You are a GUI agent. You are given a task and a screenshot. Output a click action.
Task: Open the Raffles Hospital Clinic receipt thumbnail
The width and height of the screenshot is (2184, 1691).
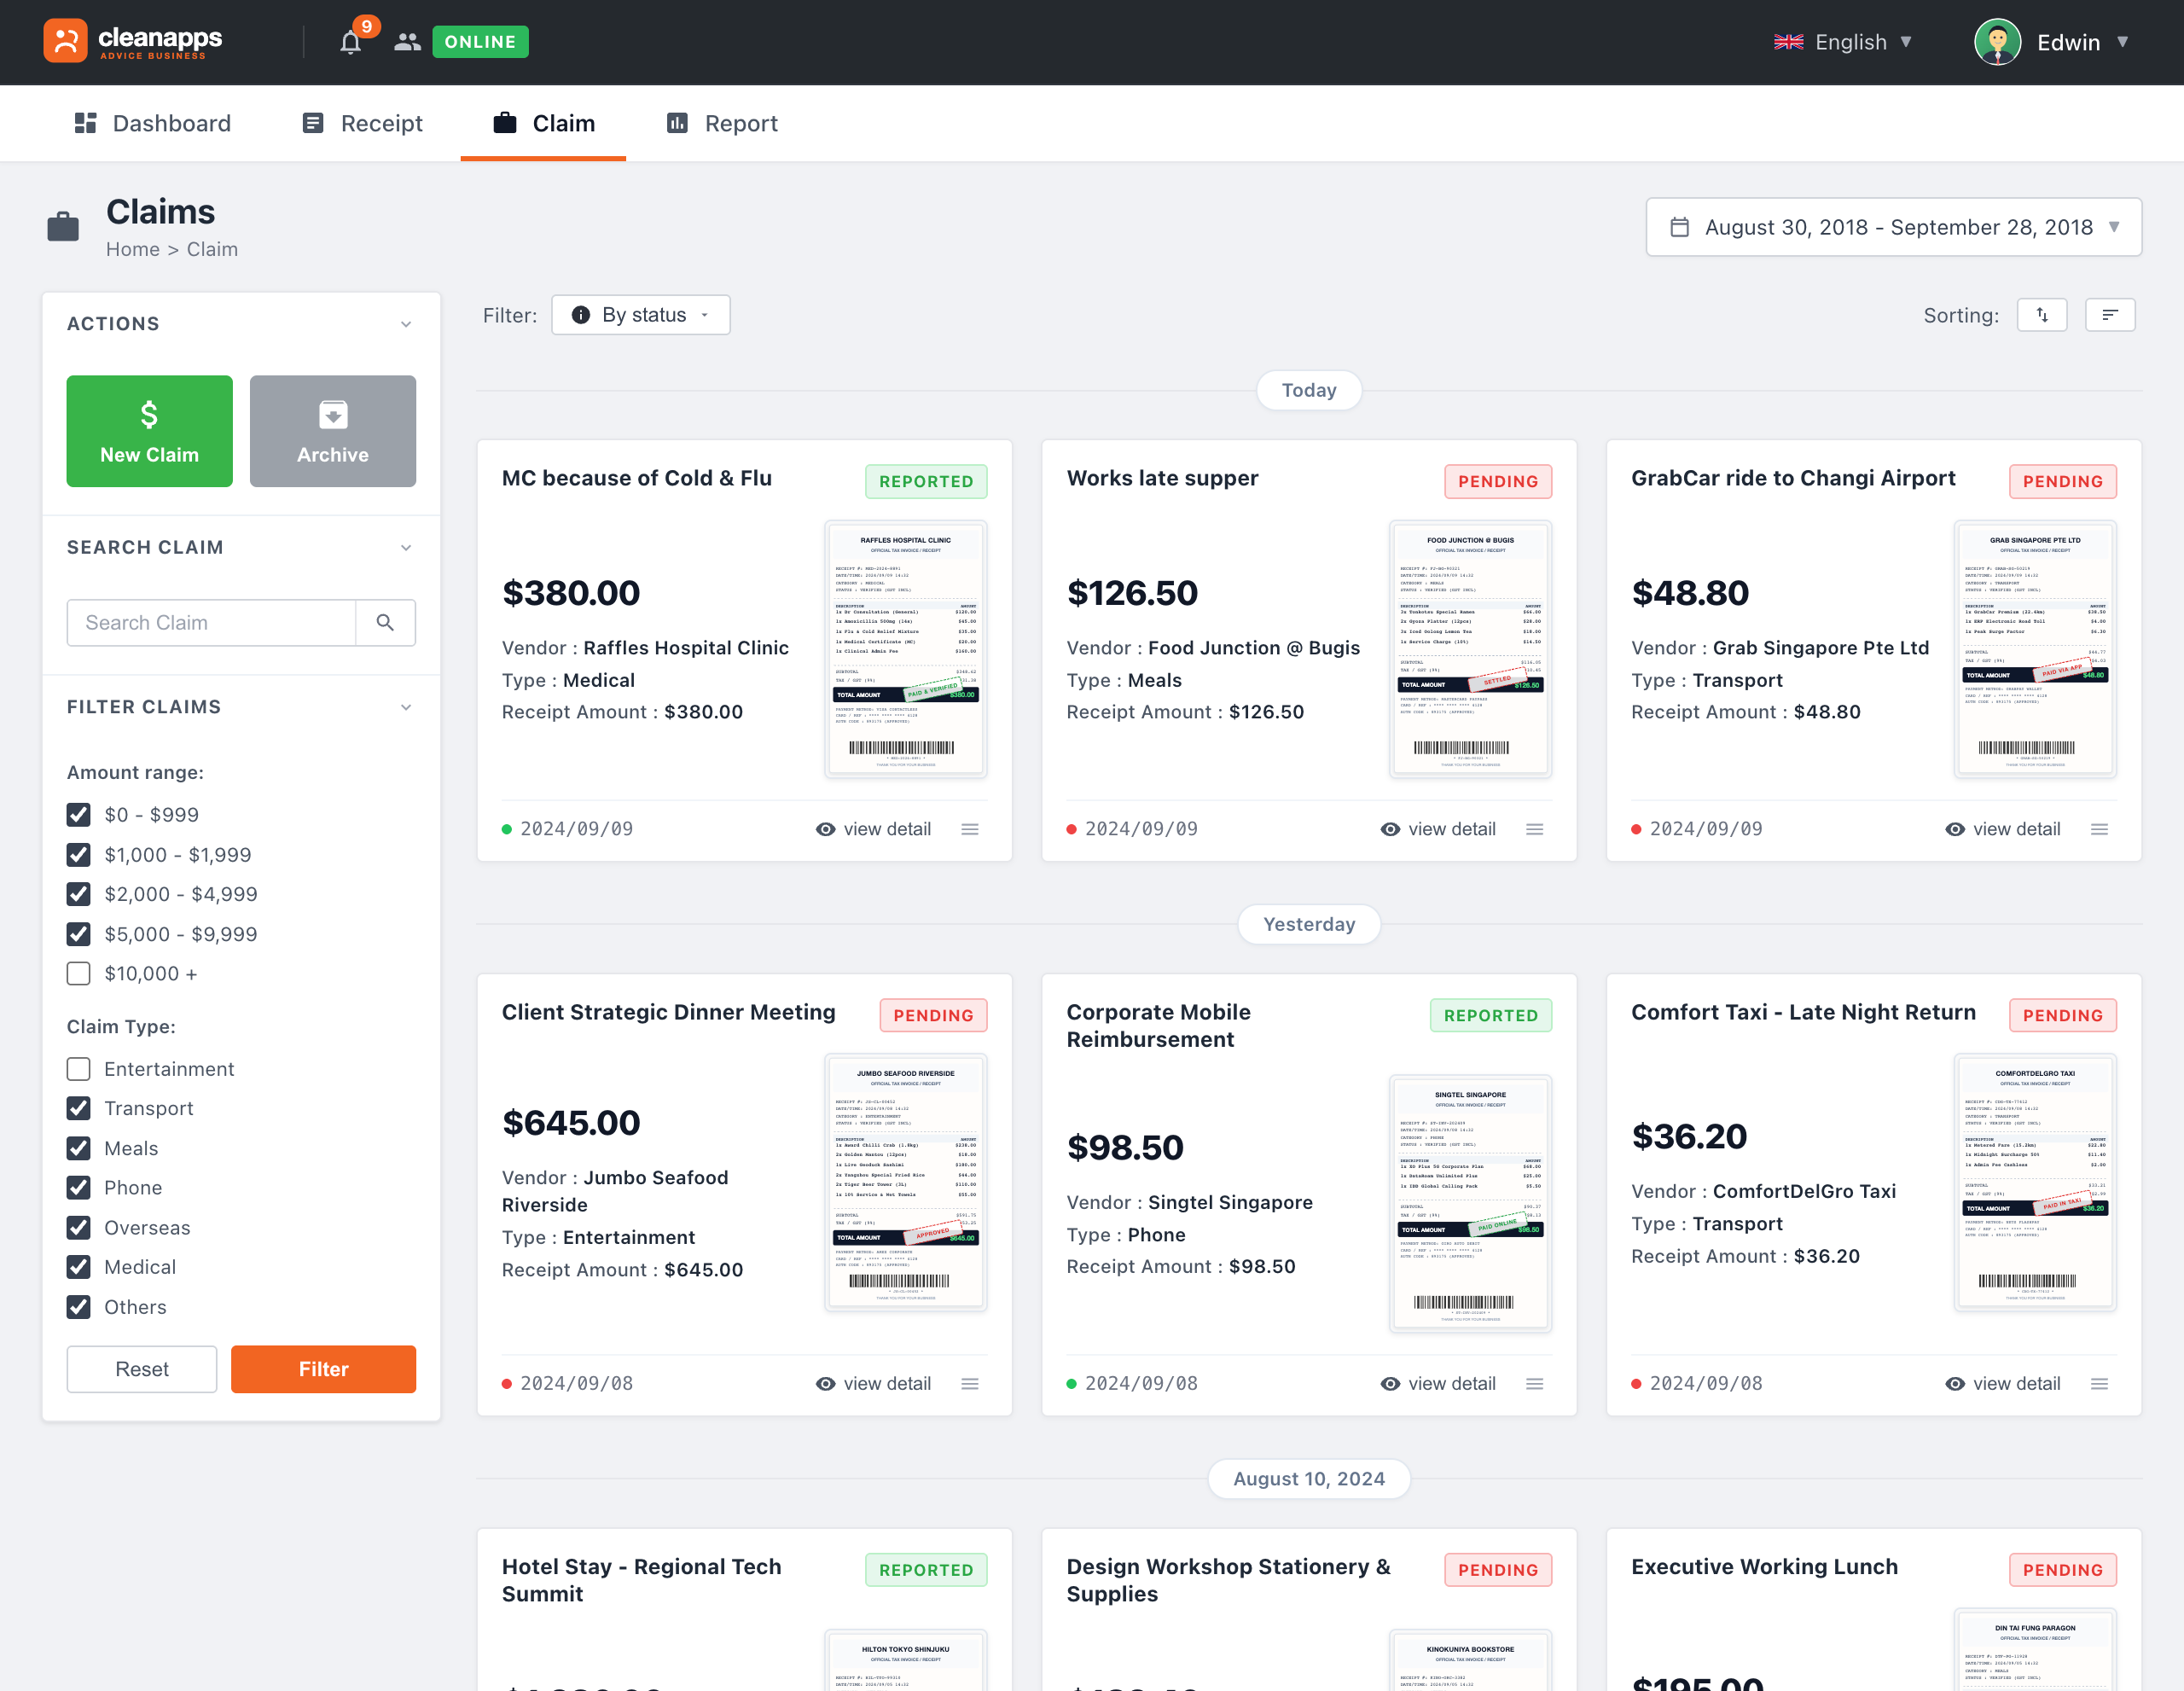[x=905, y=649]
